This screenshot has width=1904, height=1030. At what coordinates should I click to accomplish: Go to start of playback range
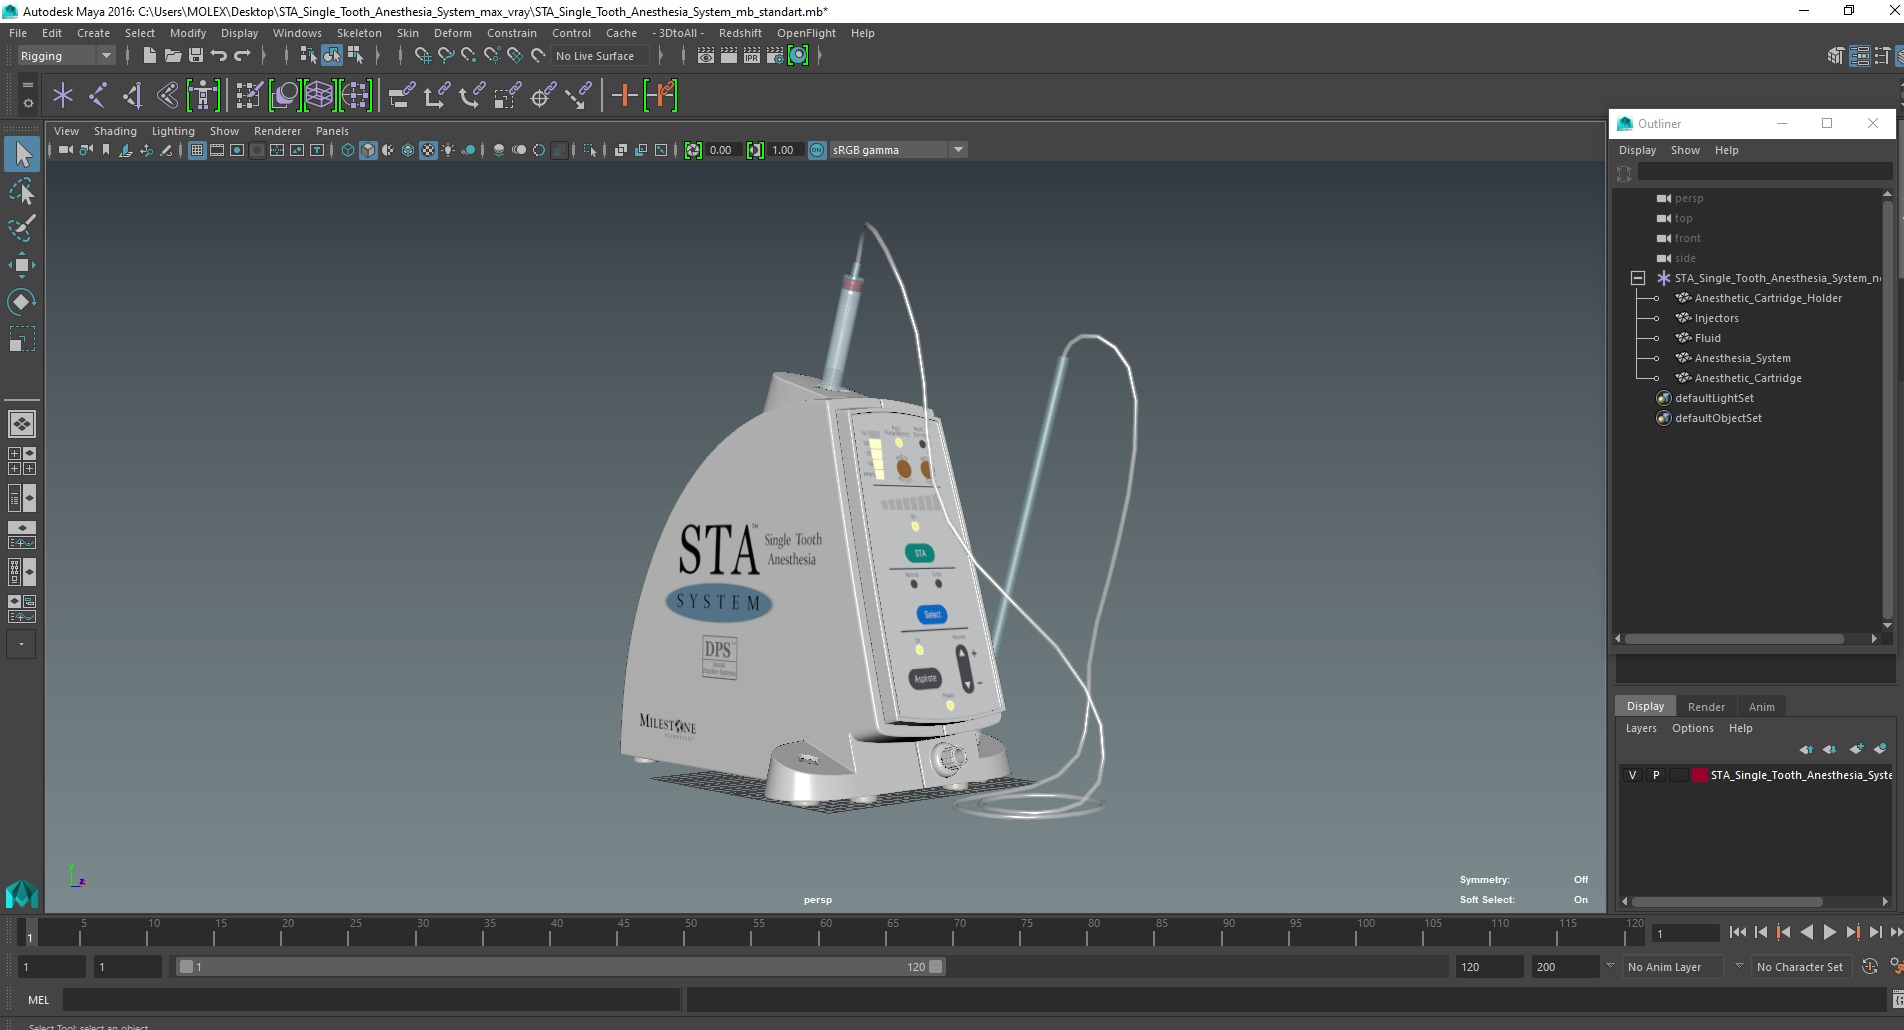pyautogui.click(x=1737, y=932)
